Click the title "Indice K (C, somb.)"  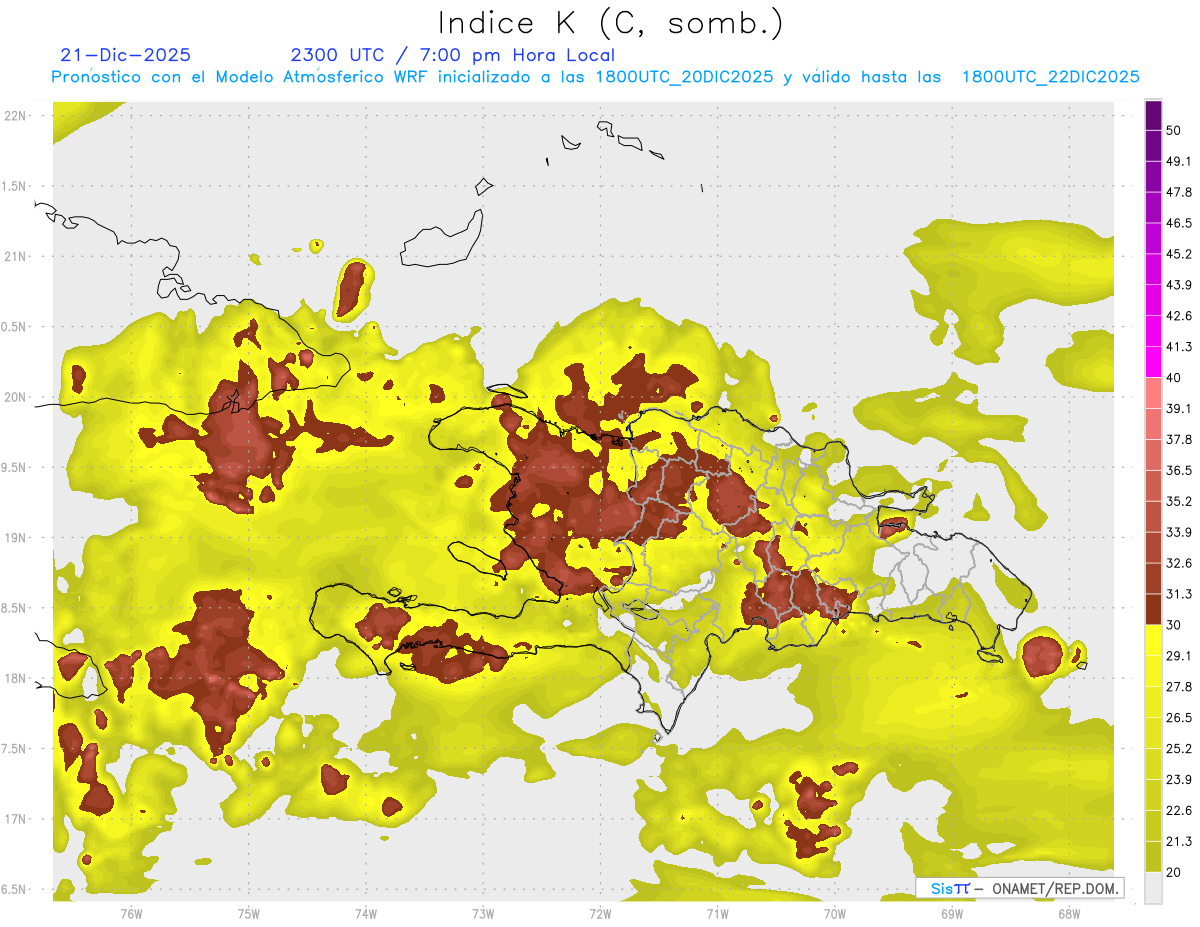(x=610, y=23)
